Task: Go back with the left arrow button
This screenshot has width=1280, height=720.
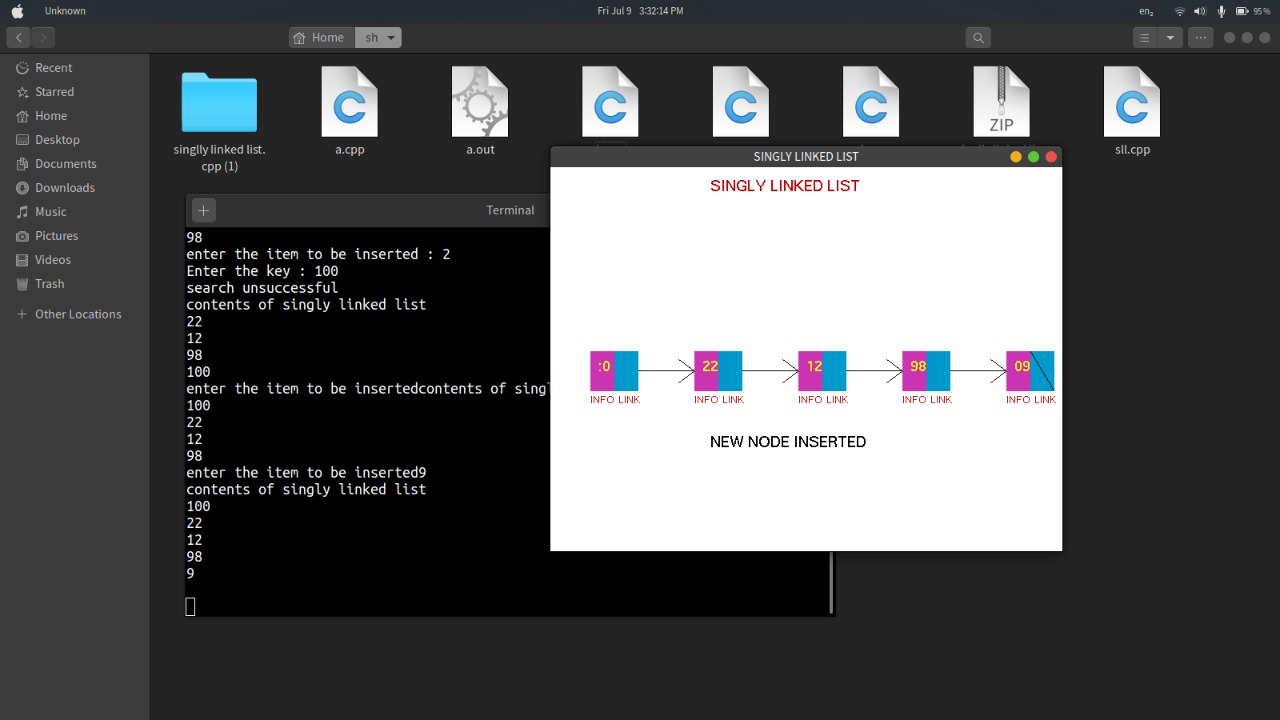Action: pyautogui.click(x=18, y=38)
